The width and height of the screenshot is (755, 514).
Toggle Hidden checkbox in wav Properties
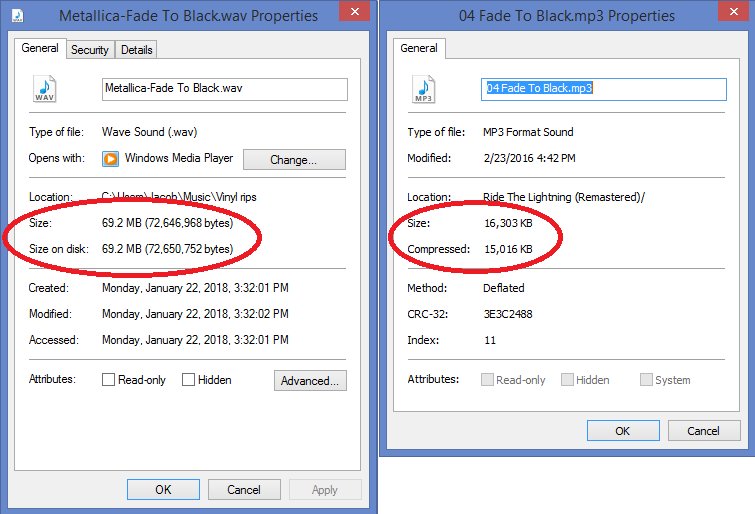pos(188,380)
